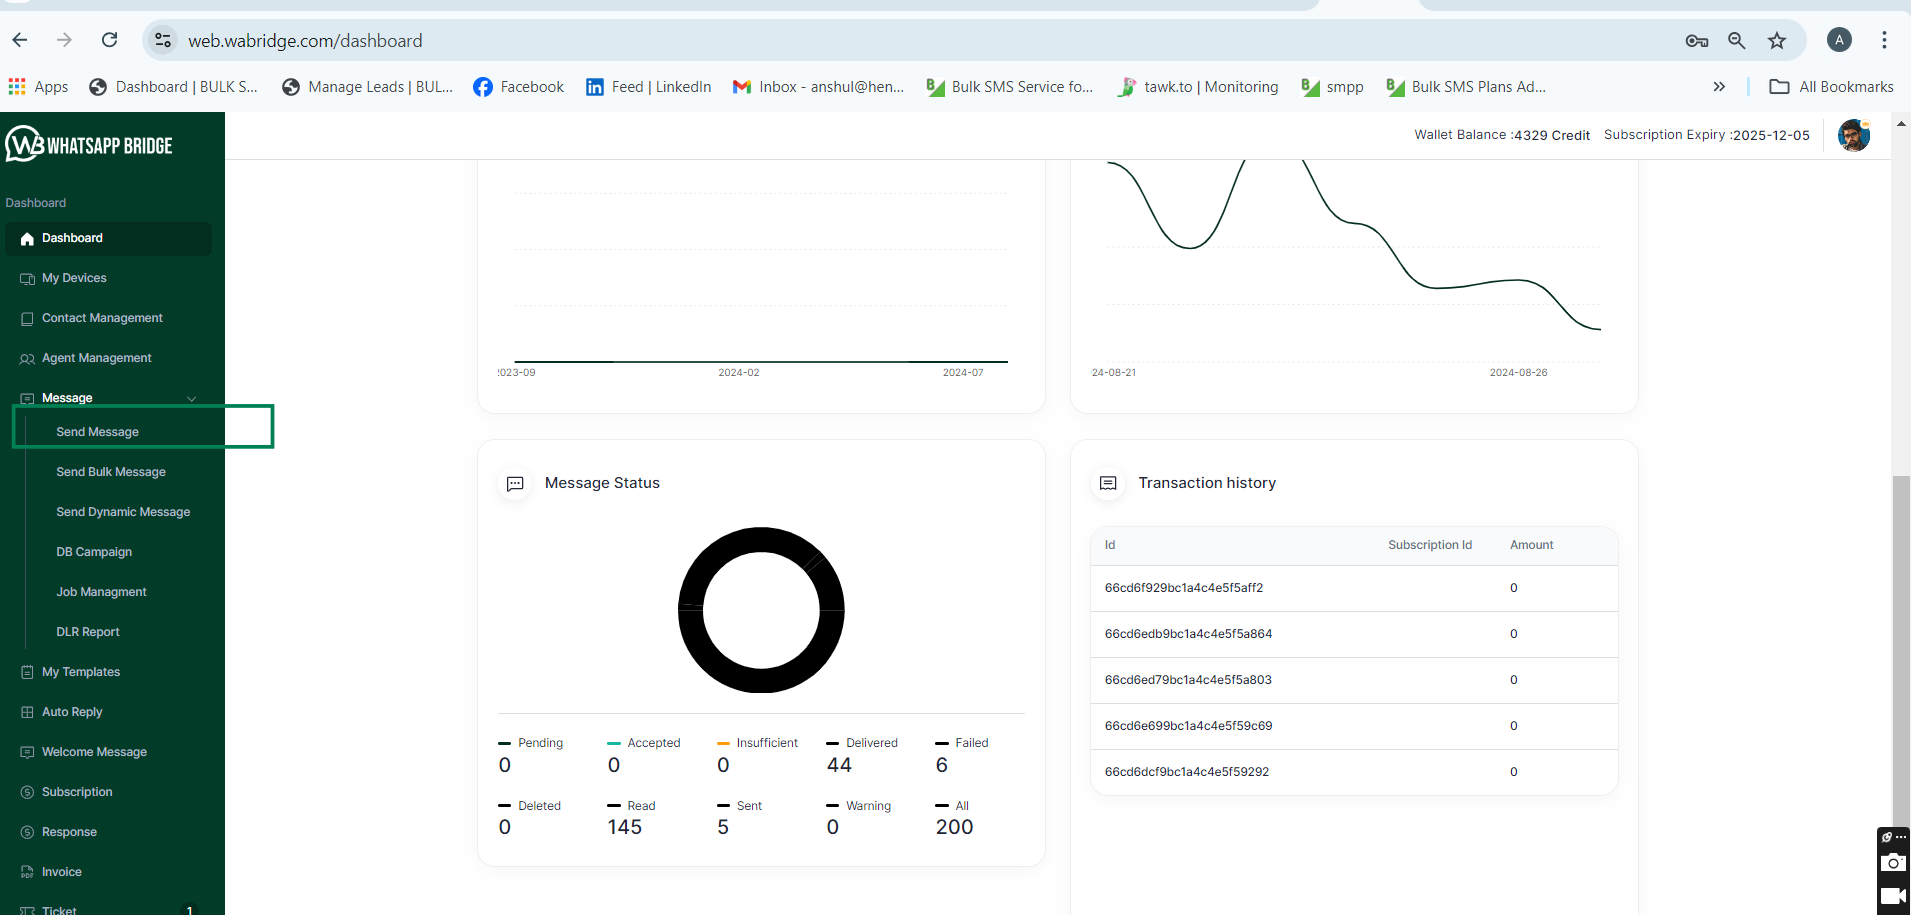Click the Auto Reply icon
Image resolution: width=1911 pixels, height=915 pixels.
click(27, 712)
